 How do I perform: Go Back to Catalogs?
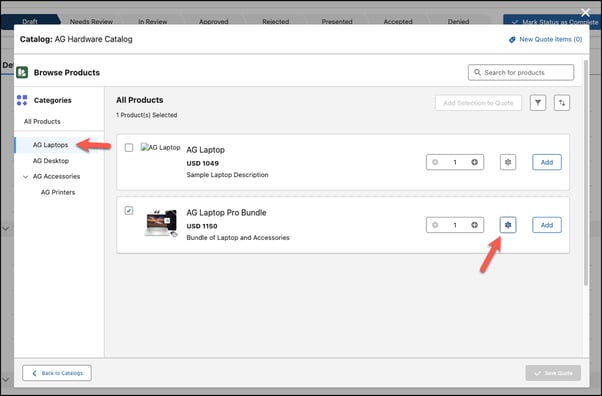[57, 373]
